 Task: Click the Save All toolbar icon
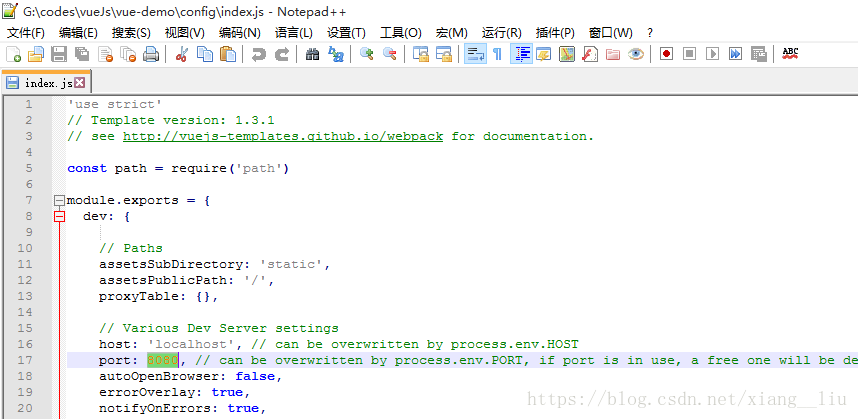82,54
